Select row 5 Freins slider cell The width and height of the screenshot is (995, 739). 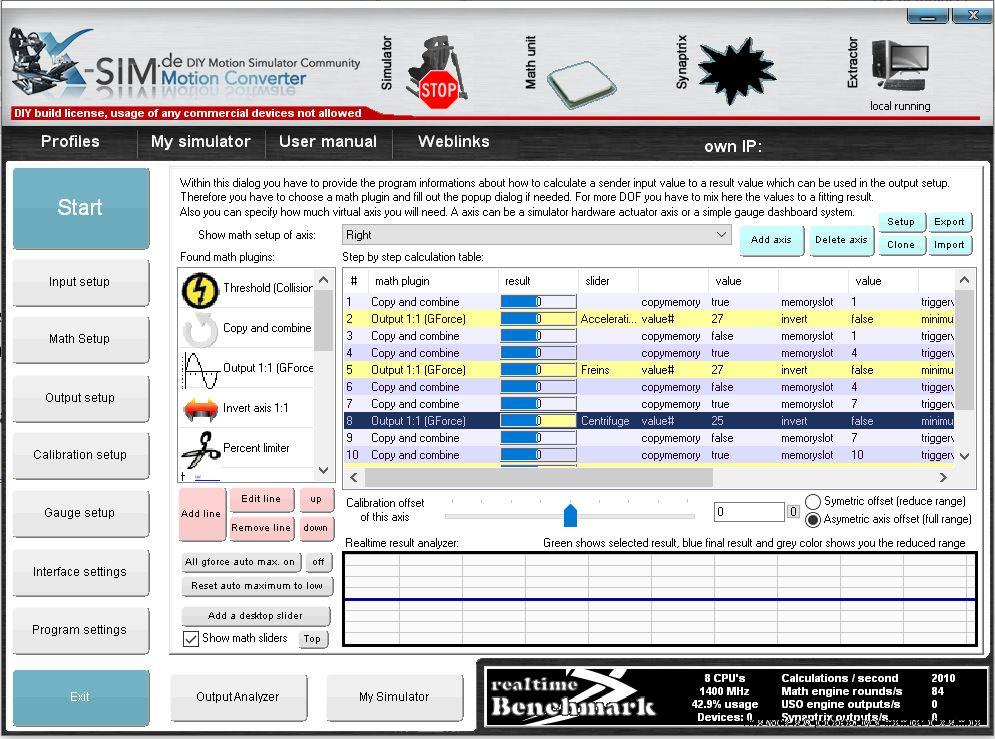click(608, 370)
